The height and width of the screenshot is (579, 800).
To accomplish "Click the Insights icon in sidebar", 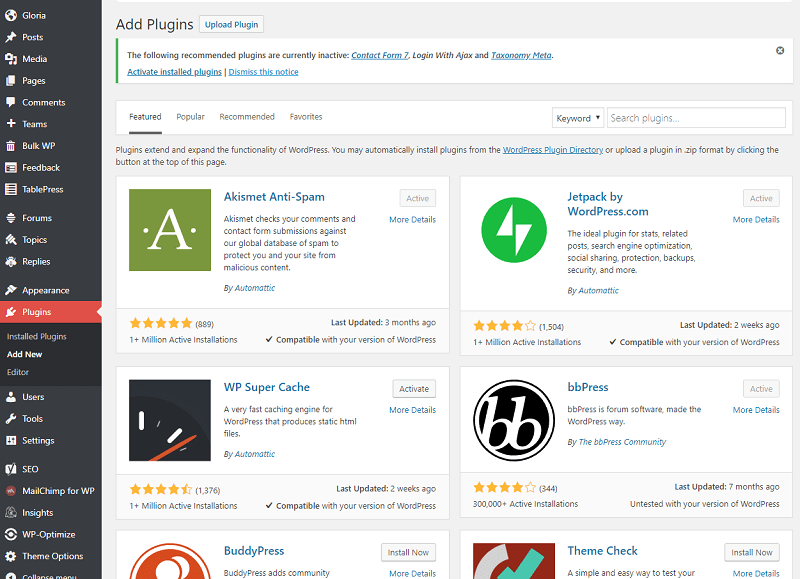I will [11, 513].
